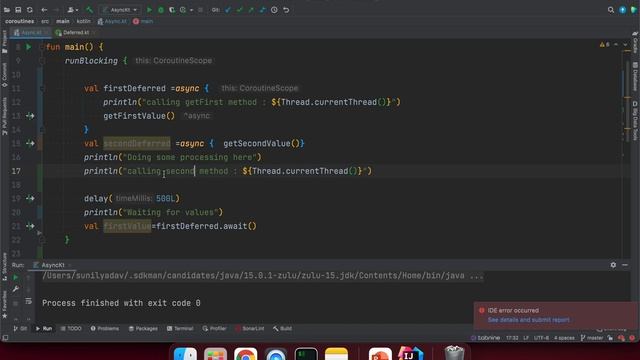Image resolution: width=640 pixels, height=360 pixels.
Task: Click the suspend call gutter icon on getFirstValue line
Action: 30,116
